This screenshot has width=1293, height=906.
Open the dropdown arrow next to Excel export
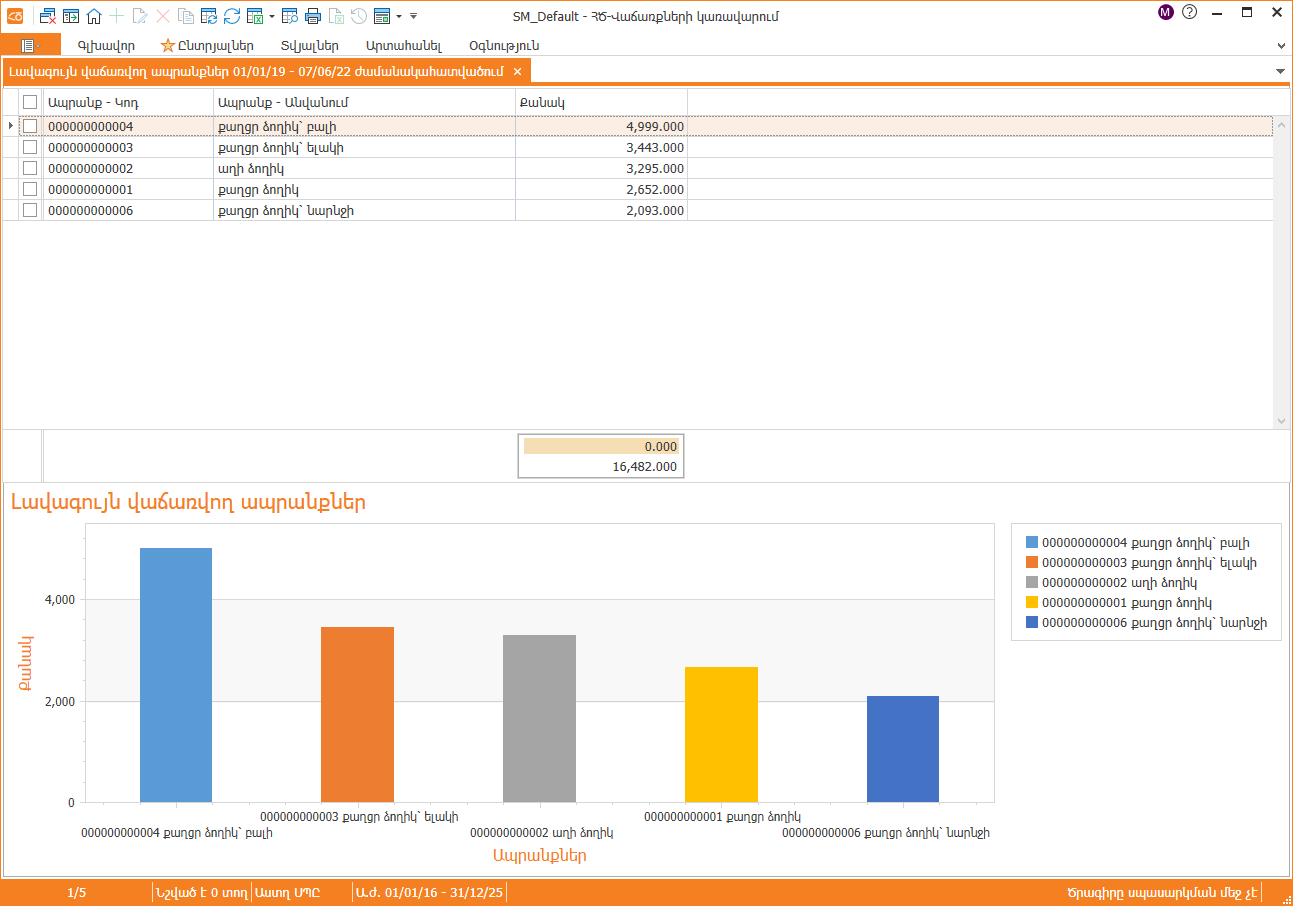tap(272, 16)
